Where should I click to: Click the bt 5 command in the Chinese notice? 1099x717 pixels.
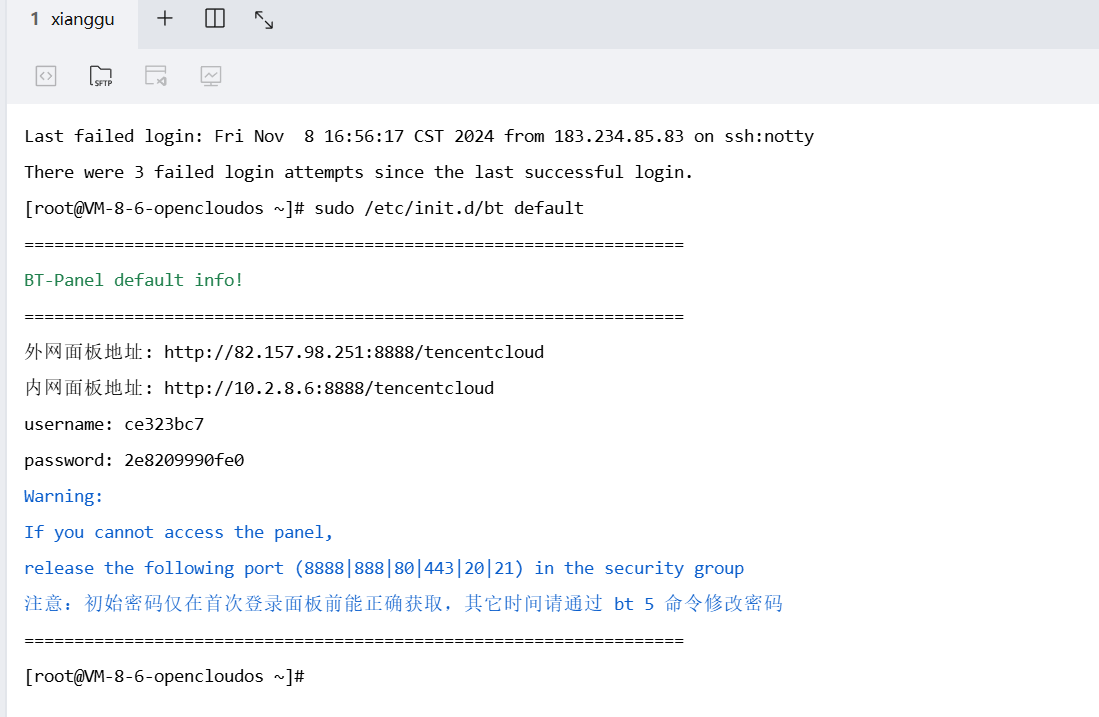tap(634, 604)
